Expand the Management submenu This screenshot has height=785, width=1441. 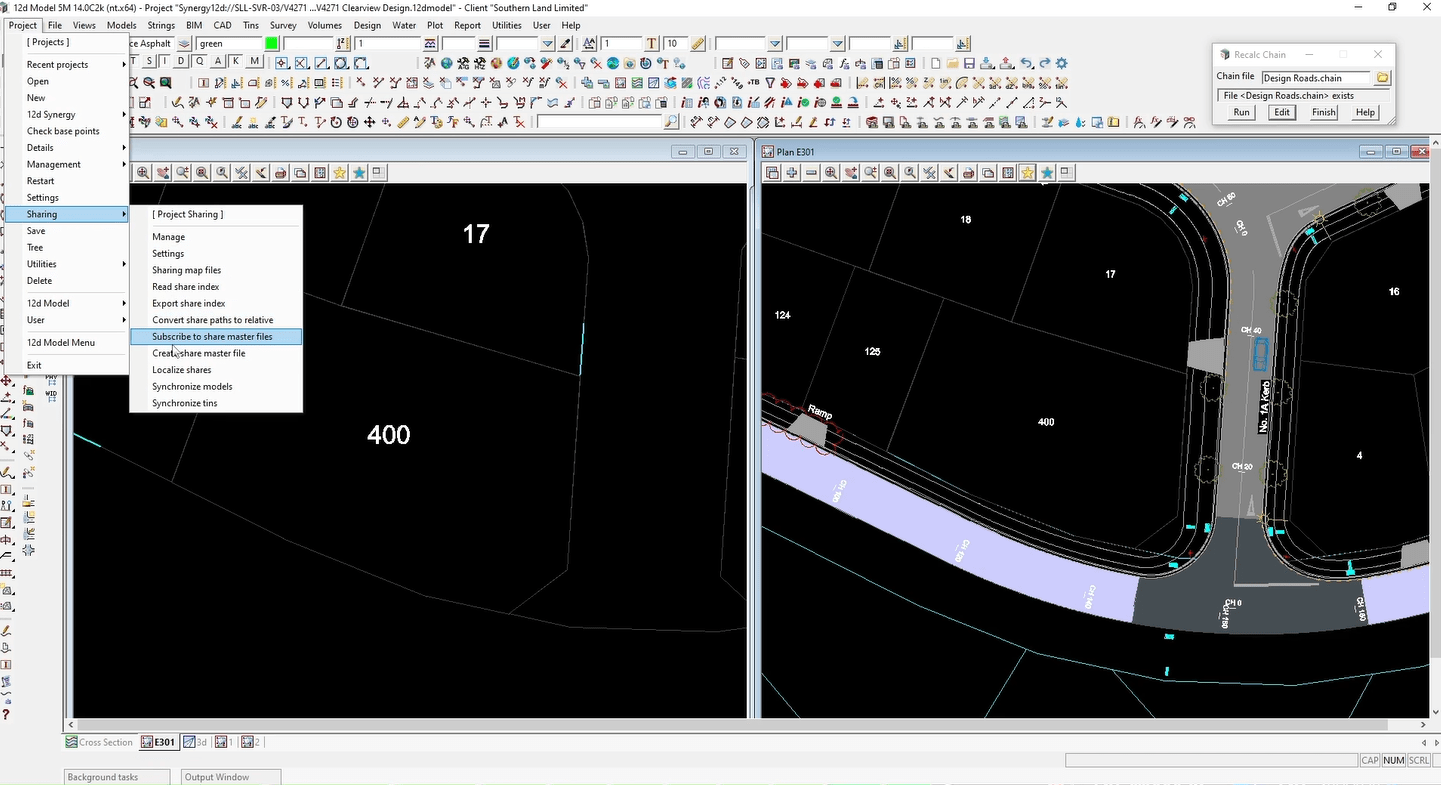67,164
